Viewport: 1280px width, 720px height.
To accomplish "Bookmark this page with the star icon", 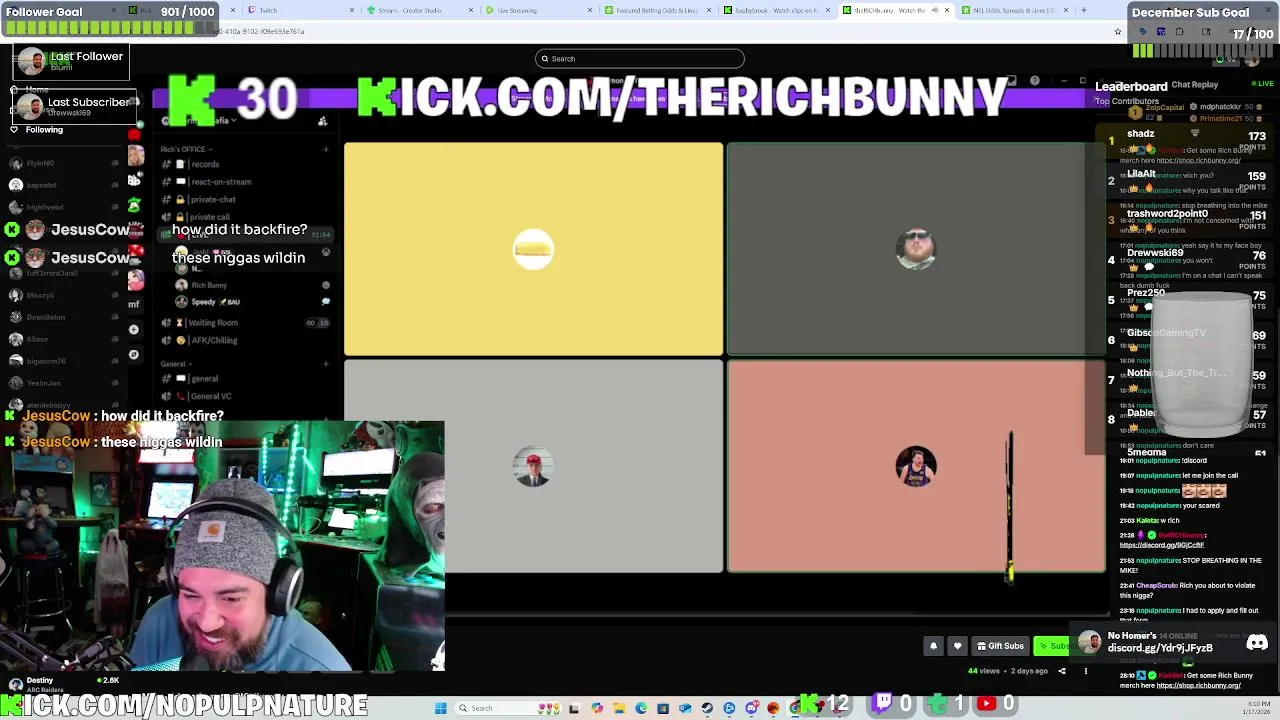I will [x=1118, y=32].
